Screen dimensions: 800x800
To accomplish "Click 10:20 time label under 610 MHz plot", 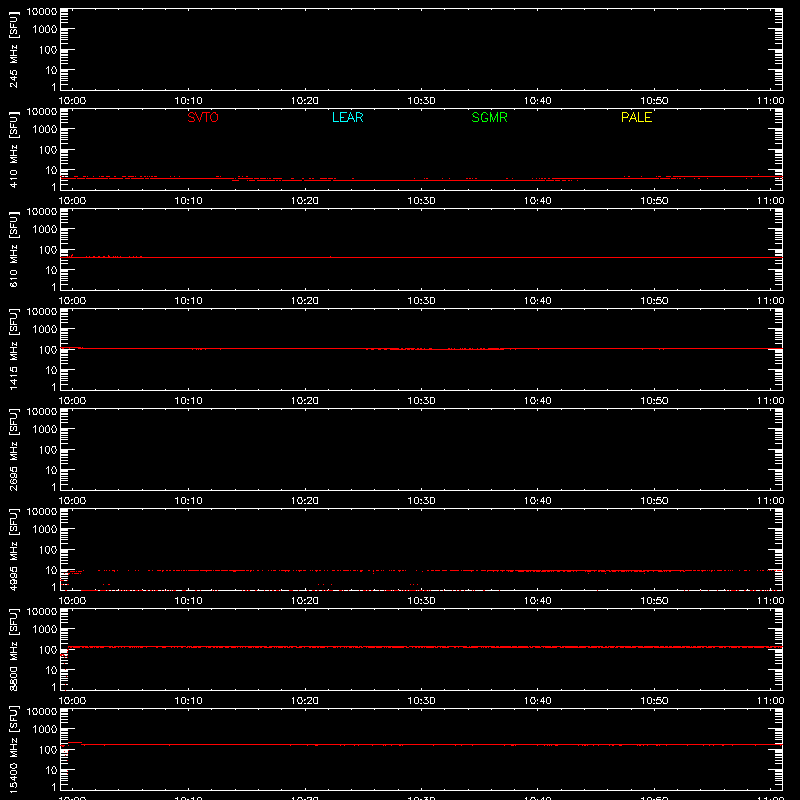I will [305, 301].
